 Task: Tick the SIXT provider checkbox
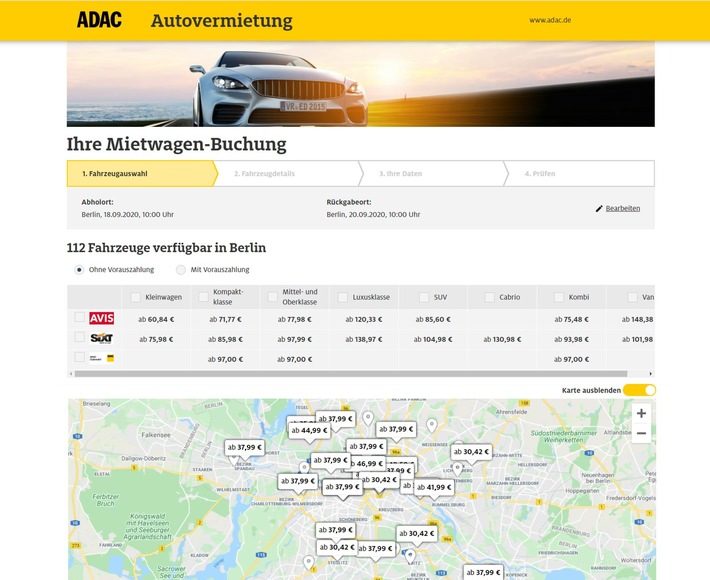(x=79, y=337)
